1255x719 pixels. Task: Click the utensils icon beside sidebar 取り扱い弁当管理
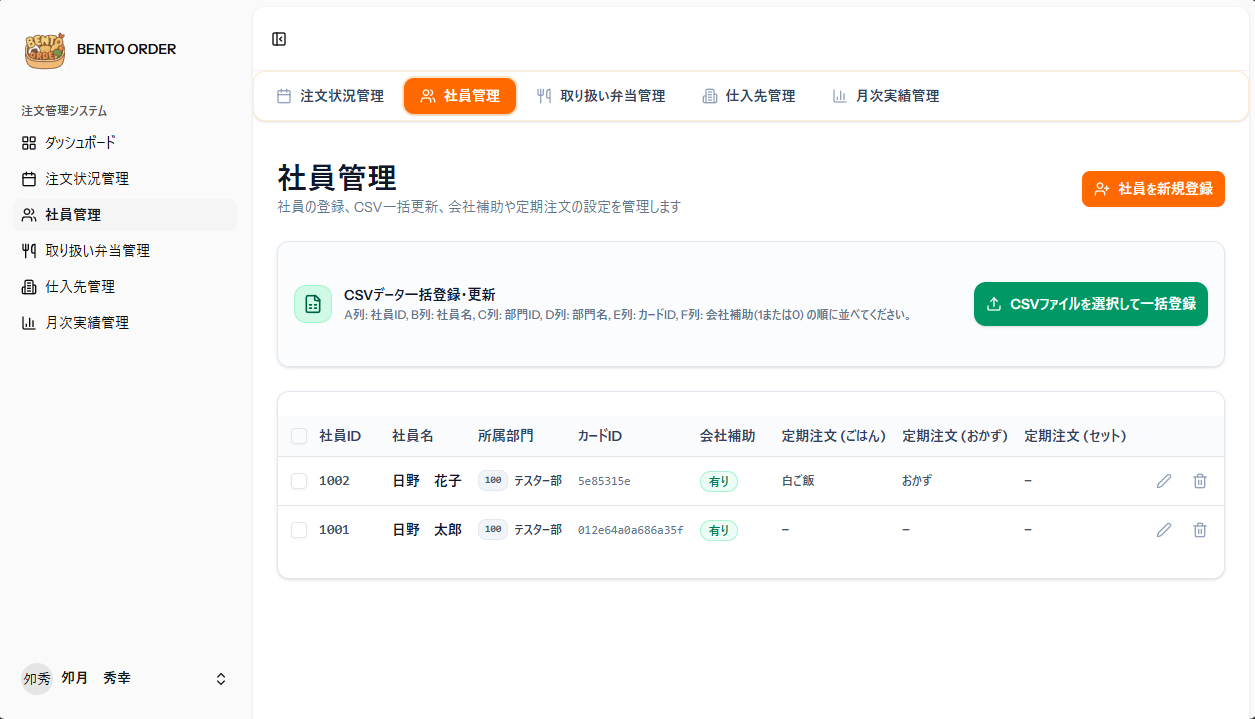tap(29, 251)
